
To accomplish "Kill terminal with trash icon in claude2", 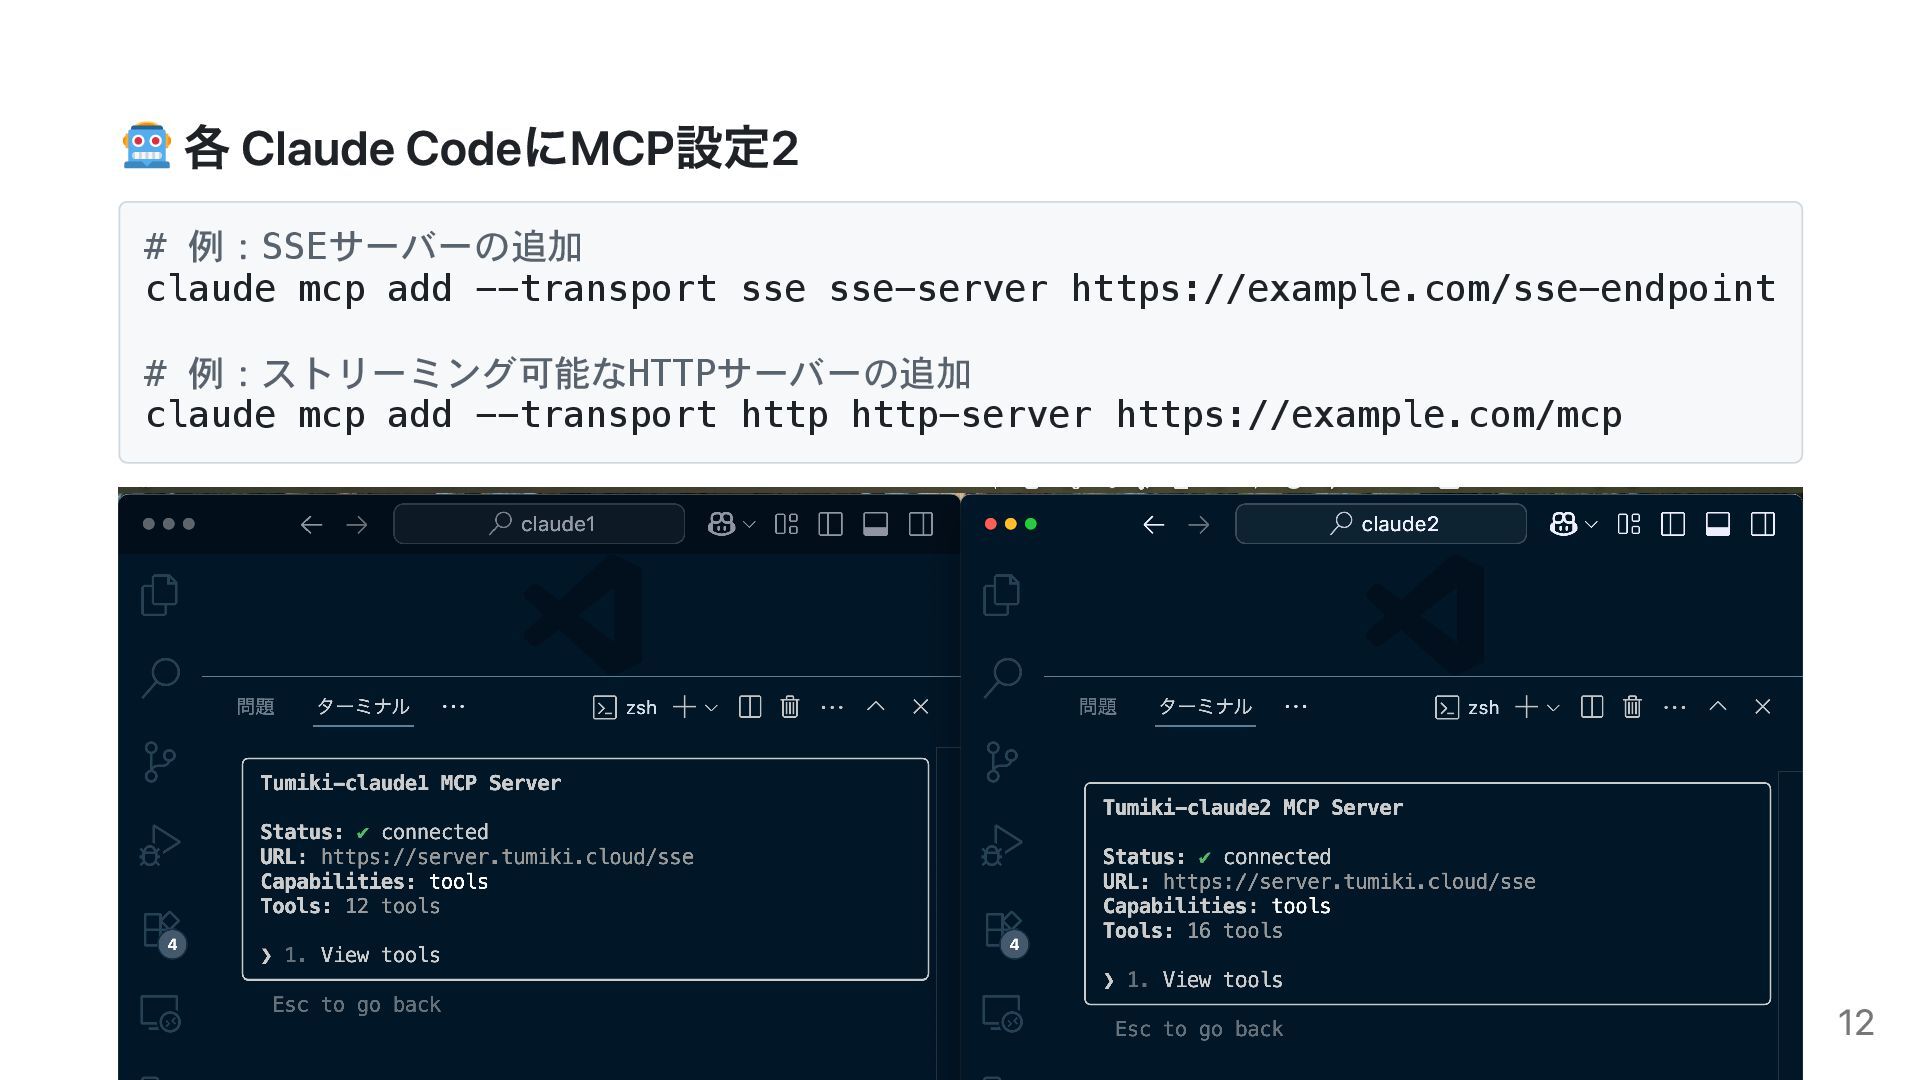I will [x=1632, y=707].
